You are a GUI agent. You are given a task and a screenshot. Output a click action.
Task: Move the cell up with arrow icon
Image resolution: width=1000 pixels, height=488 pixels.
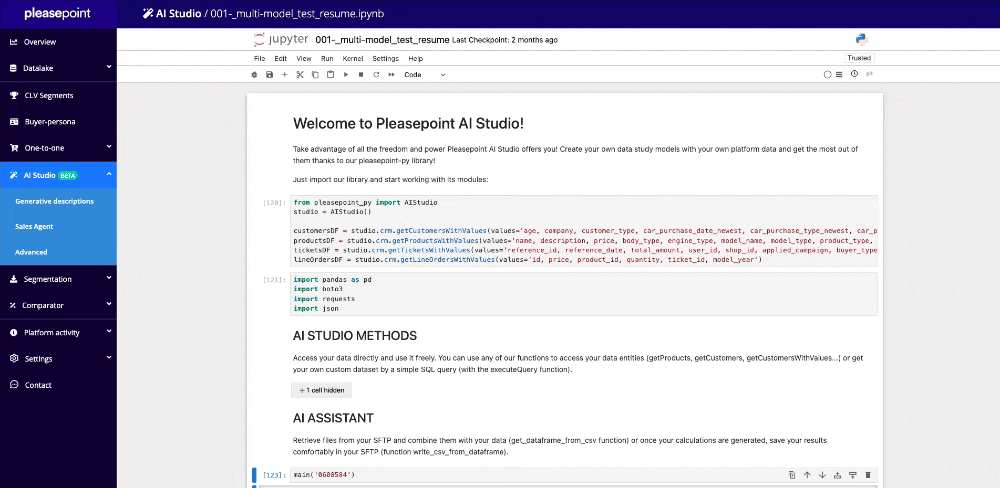tap(806, 474)
